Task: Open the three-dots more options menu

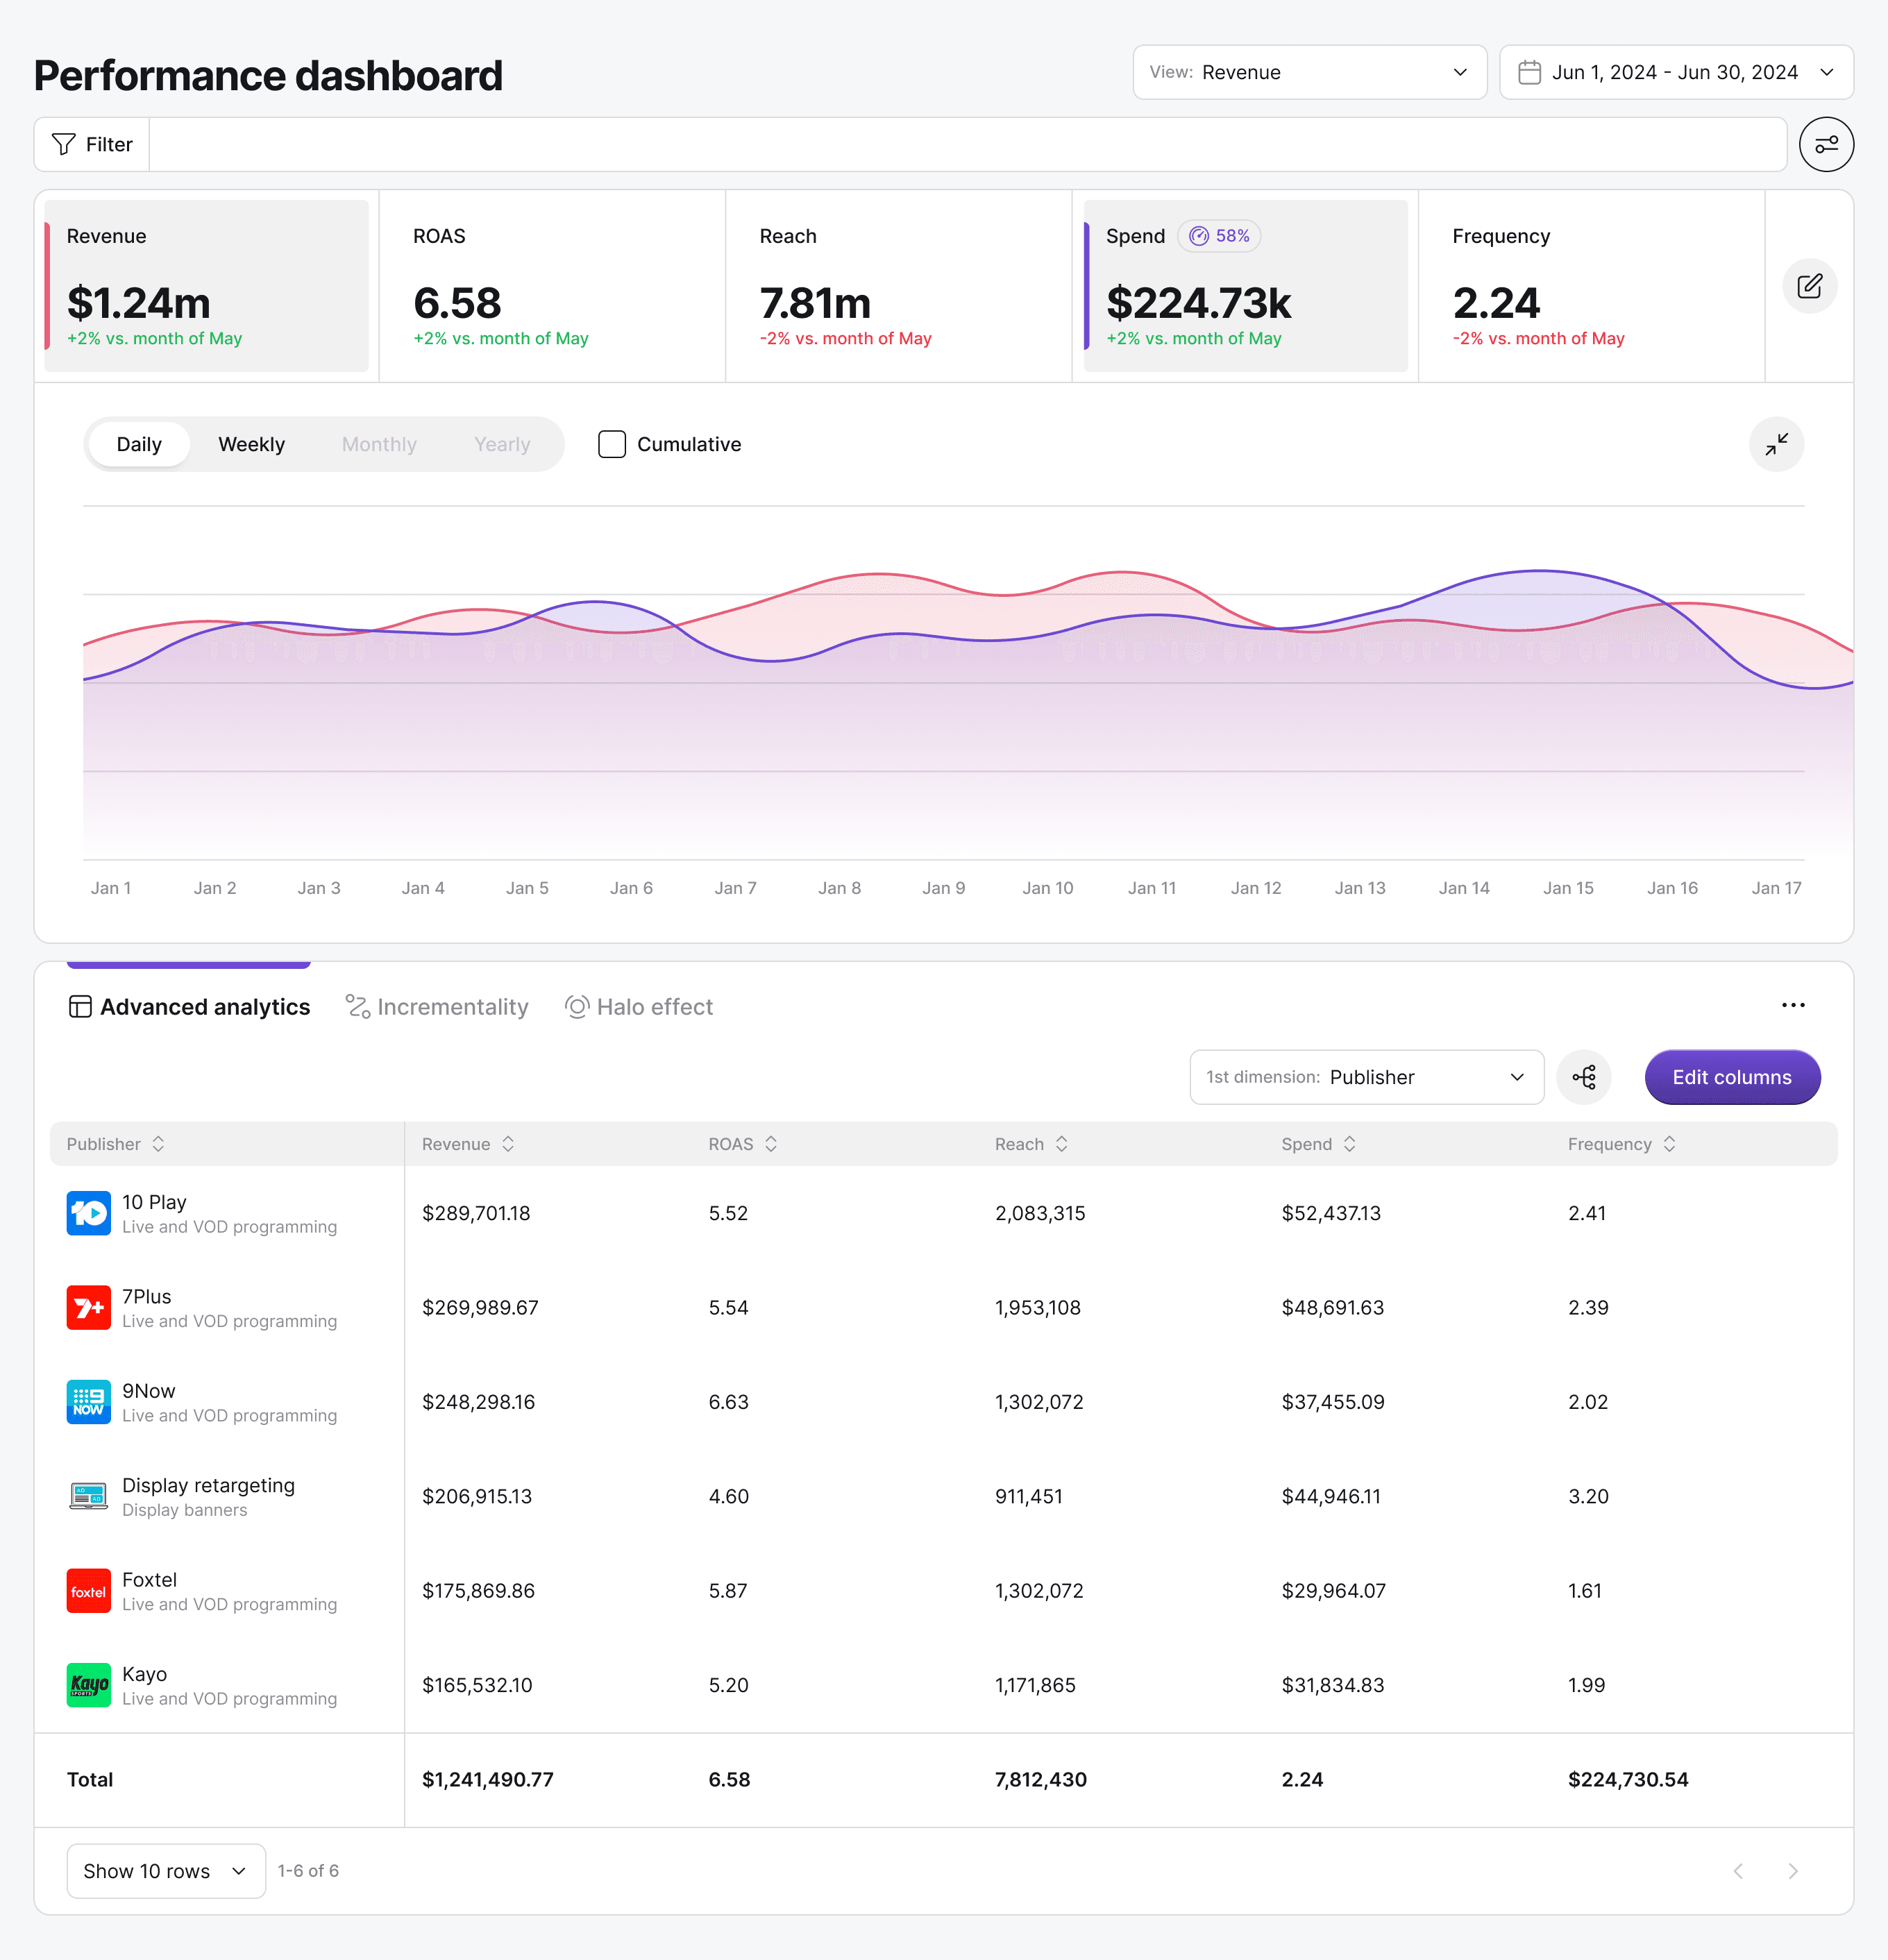Action: tap(1793, 1005)
